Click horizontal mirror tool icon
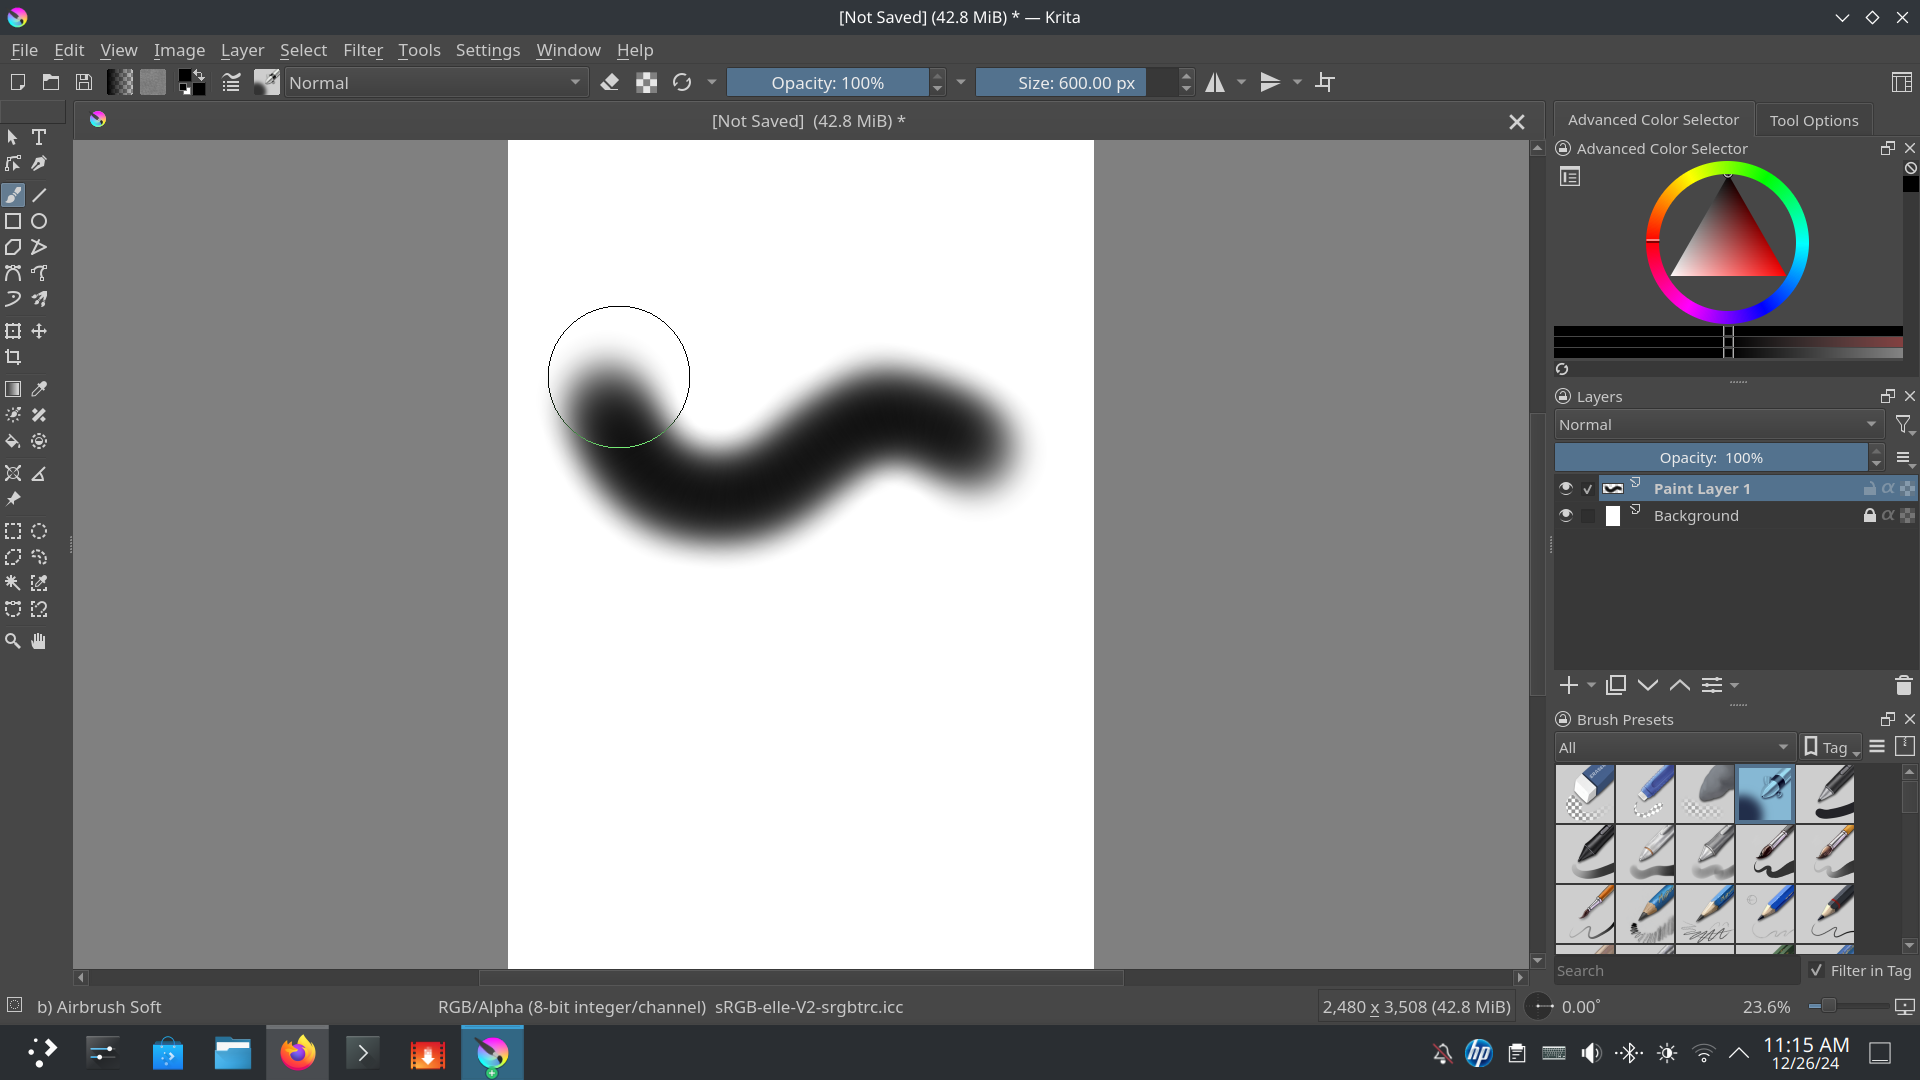1920x1080 pixels. (x=1215, y=83)
